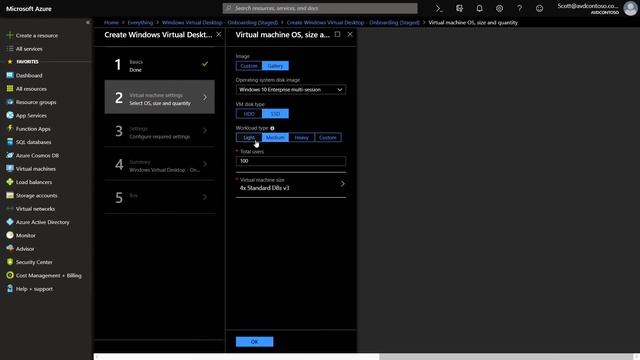Click the All resources grid icon

click(10, 89)
